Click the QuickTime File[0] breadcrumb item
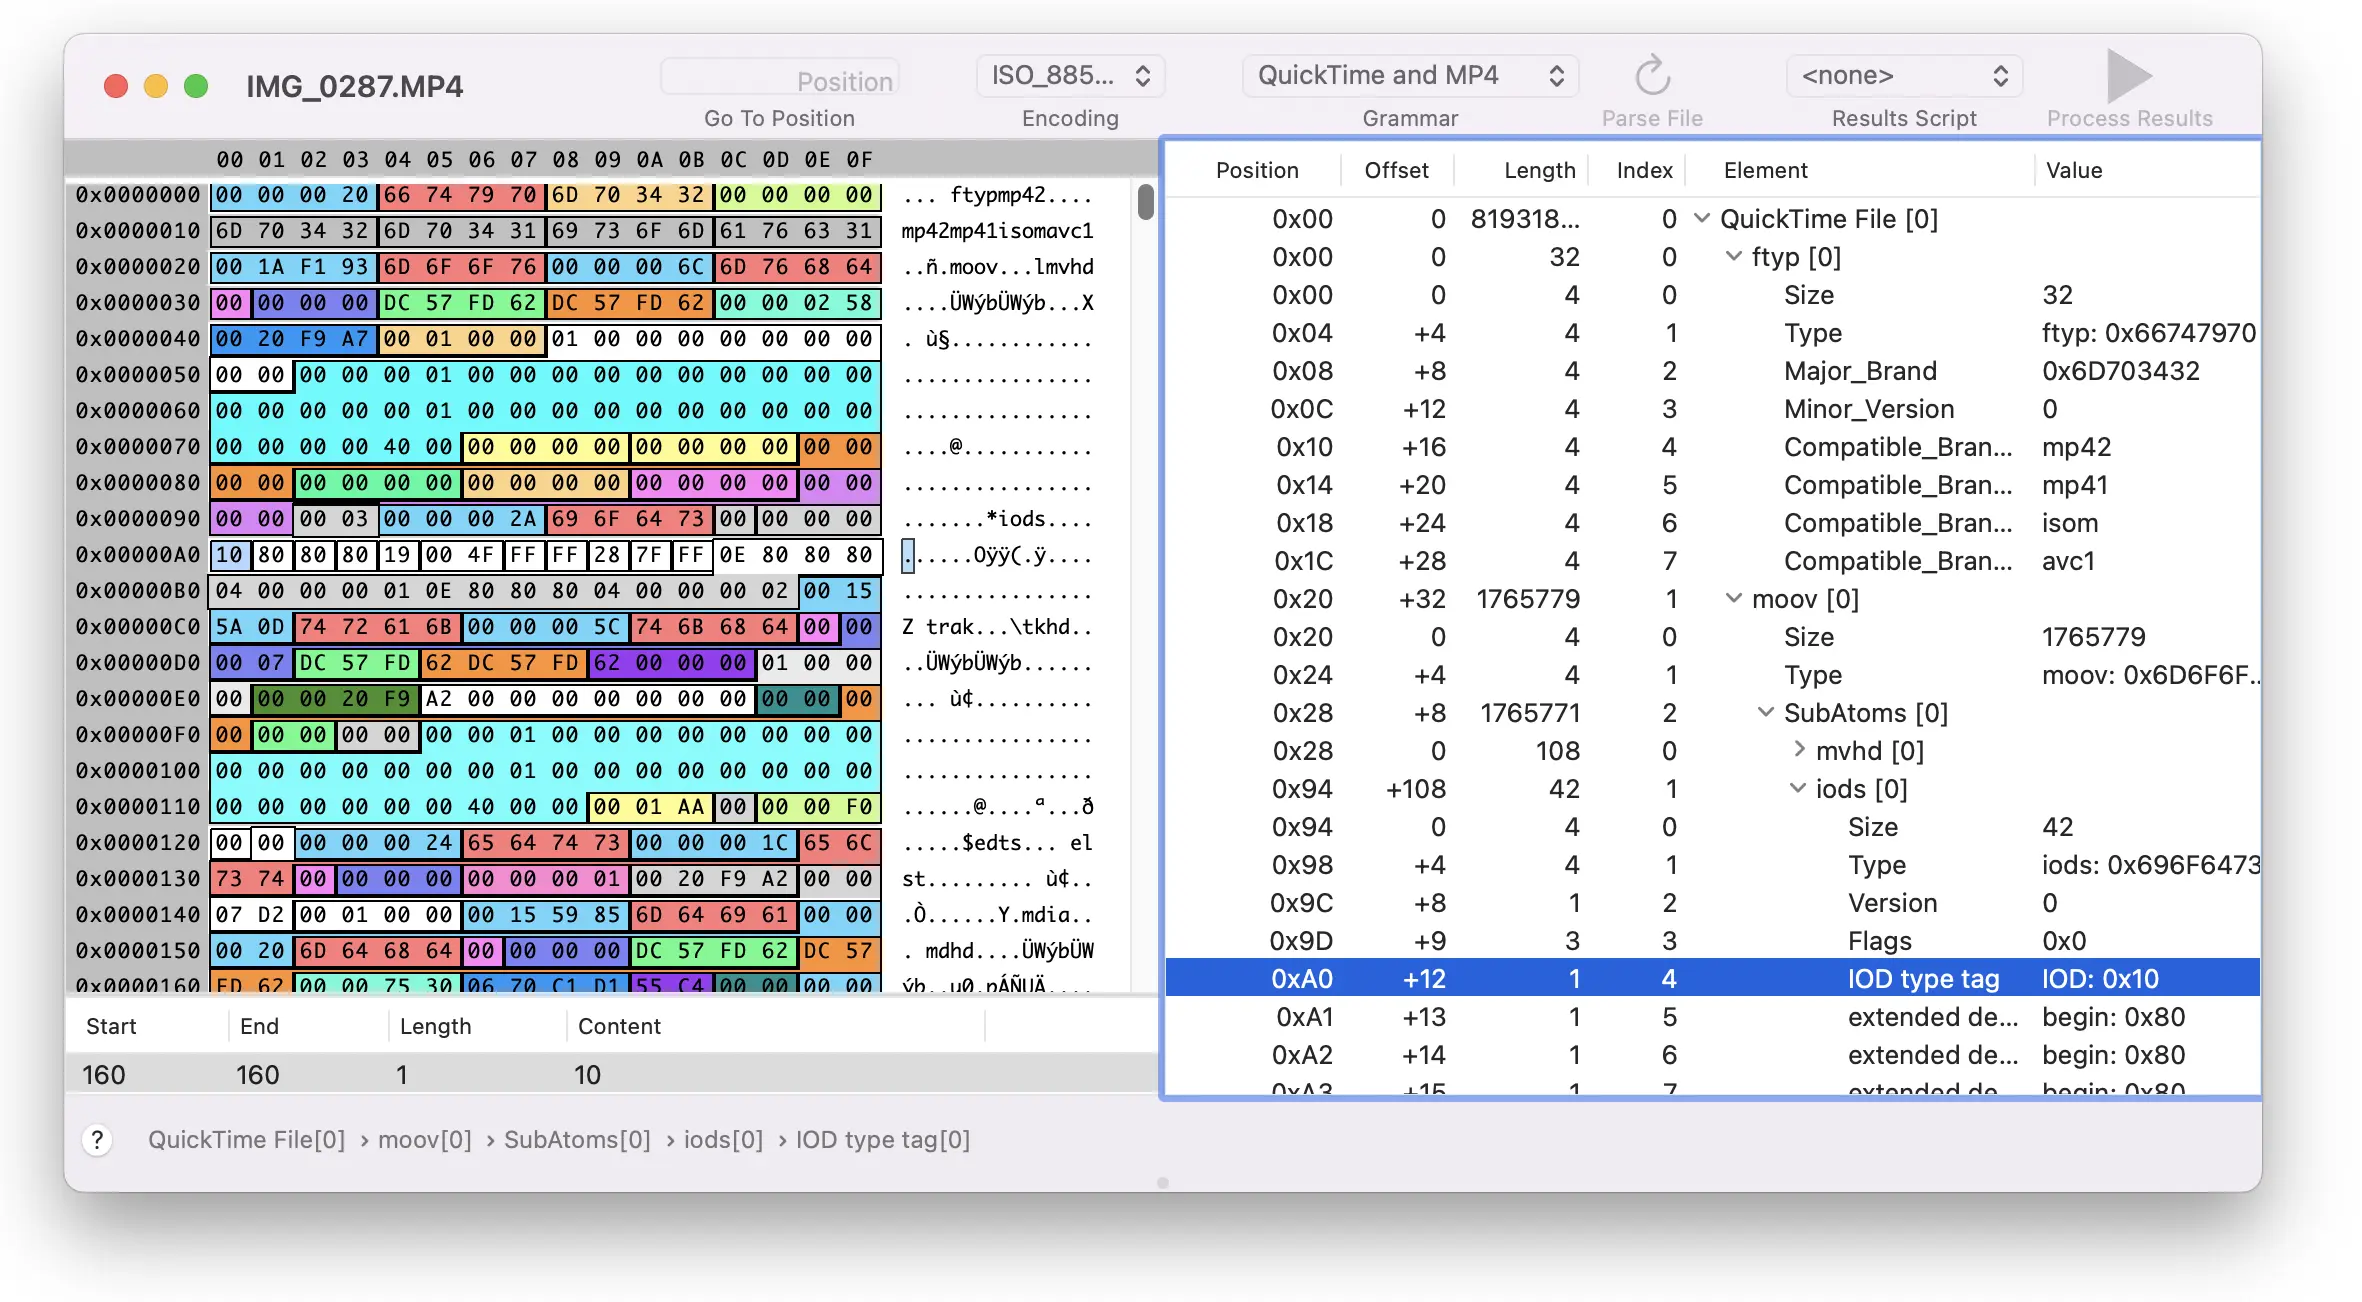 246,1140
